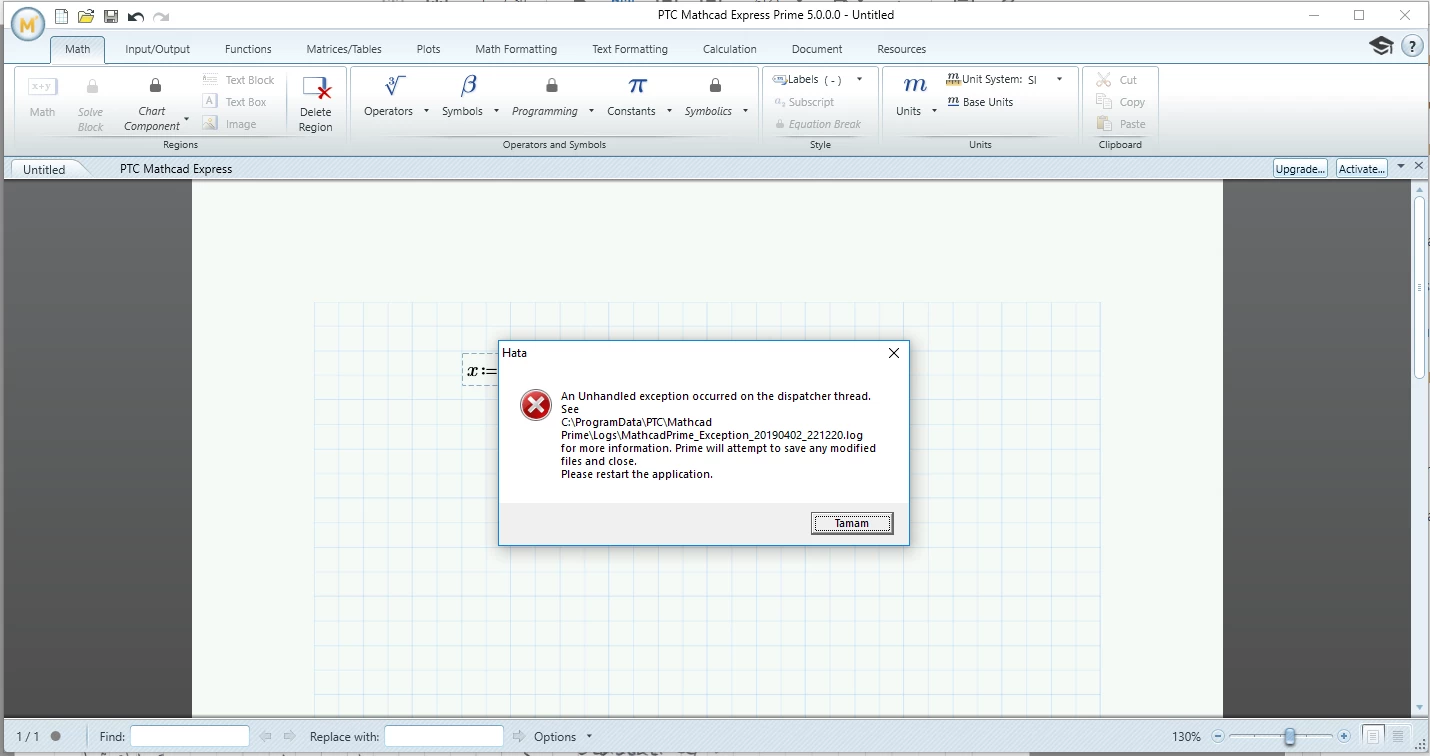Open Getting Started graduation-cap icon
Viewport: 1430px width, 756px height.
pyautogui.click(x=1381, y=46)
